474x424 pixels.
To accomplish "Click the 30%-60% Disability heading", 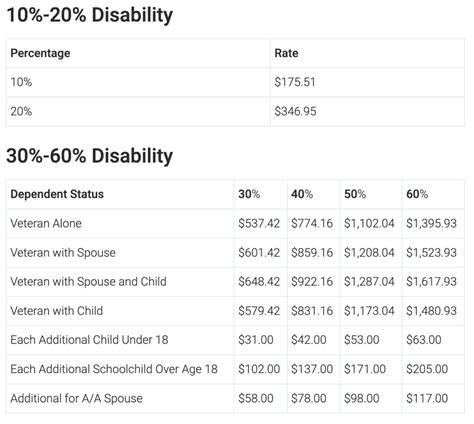I will (90, 156).
